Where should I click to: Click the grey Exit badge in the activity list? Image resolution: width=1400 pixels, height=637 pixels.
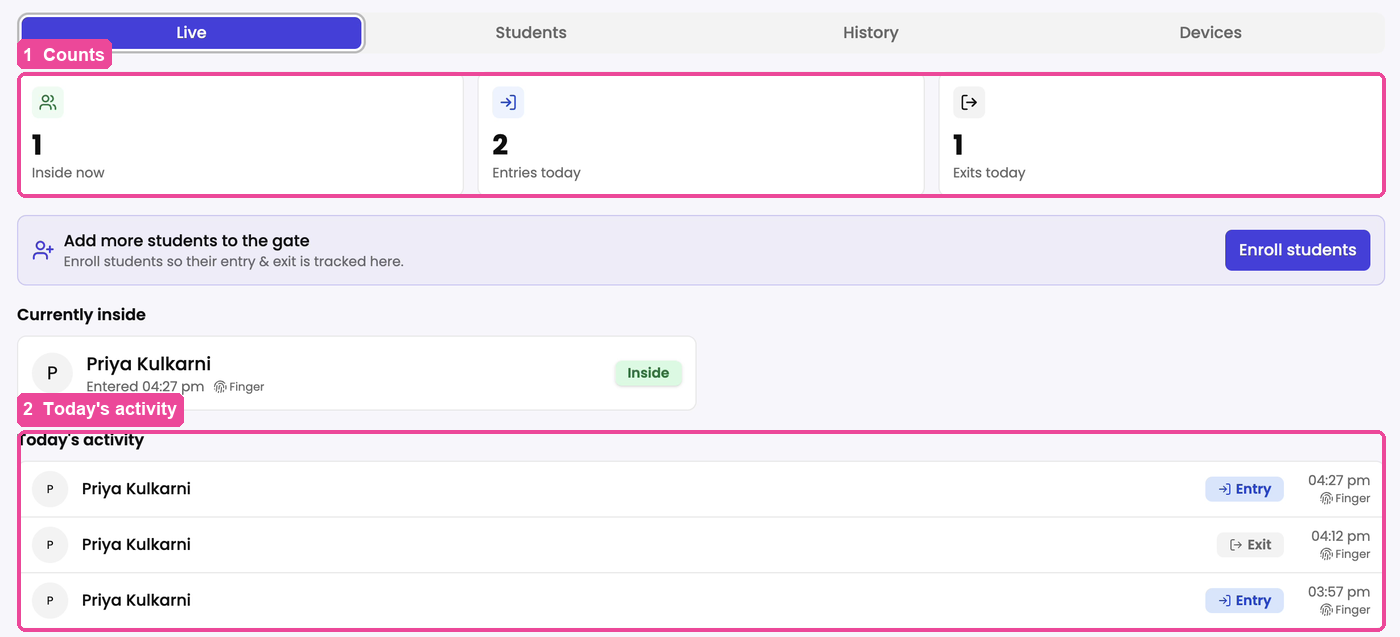click(x=1250, y=545)
